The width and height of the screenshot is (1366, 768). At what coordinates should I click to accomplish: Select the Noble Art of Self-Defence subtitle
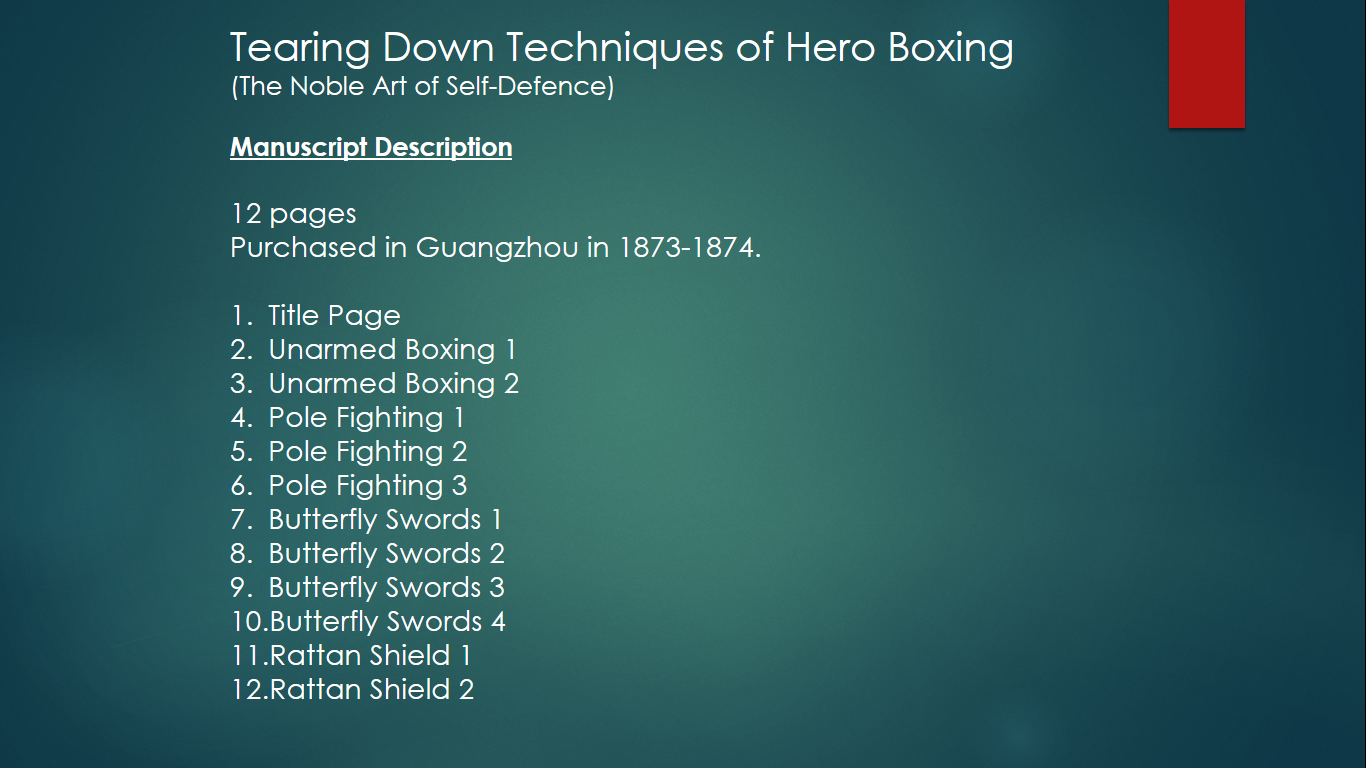tap(422, 87)
